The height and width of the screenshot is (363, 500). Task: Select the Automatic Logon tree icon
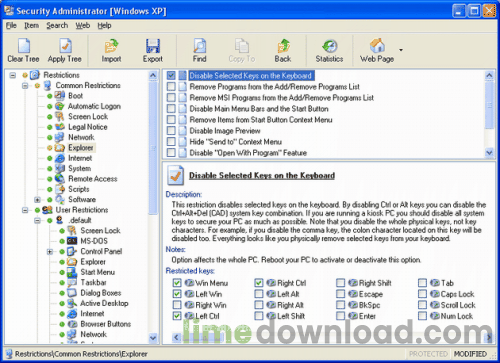(60, 106)
